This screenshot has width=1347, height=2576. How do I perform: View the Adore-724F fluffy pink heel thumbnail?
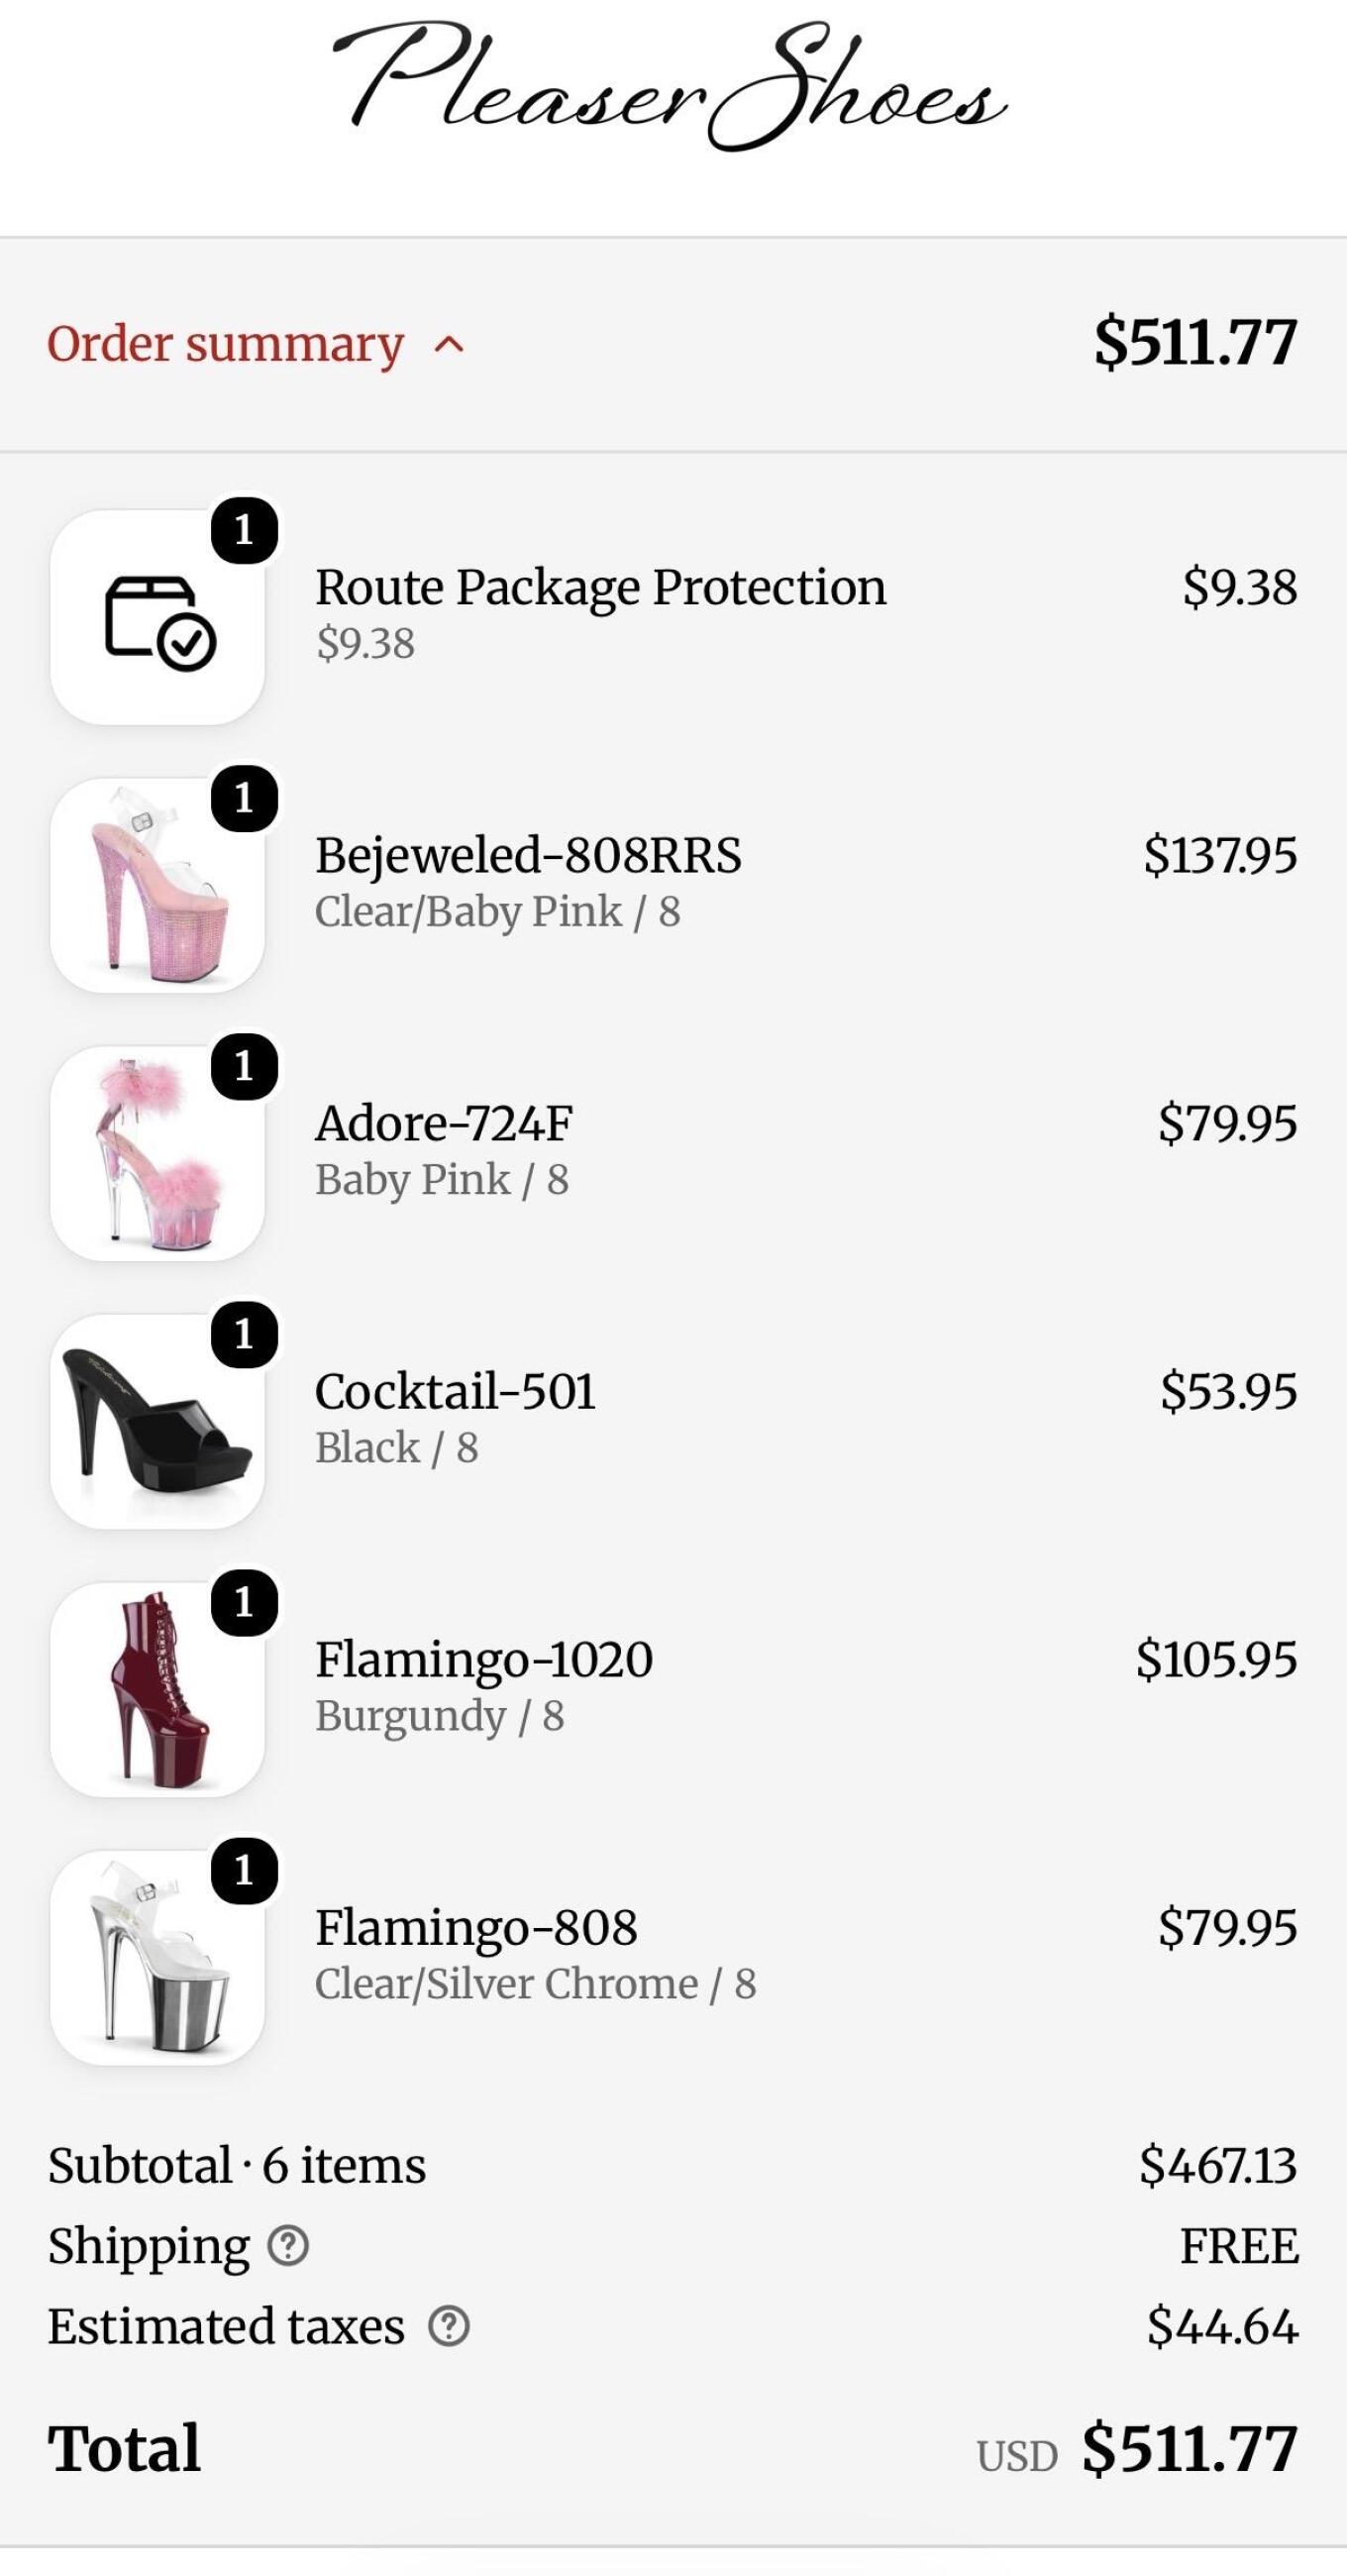[x=158, y=1153]
